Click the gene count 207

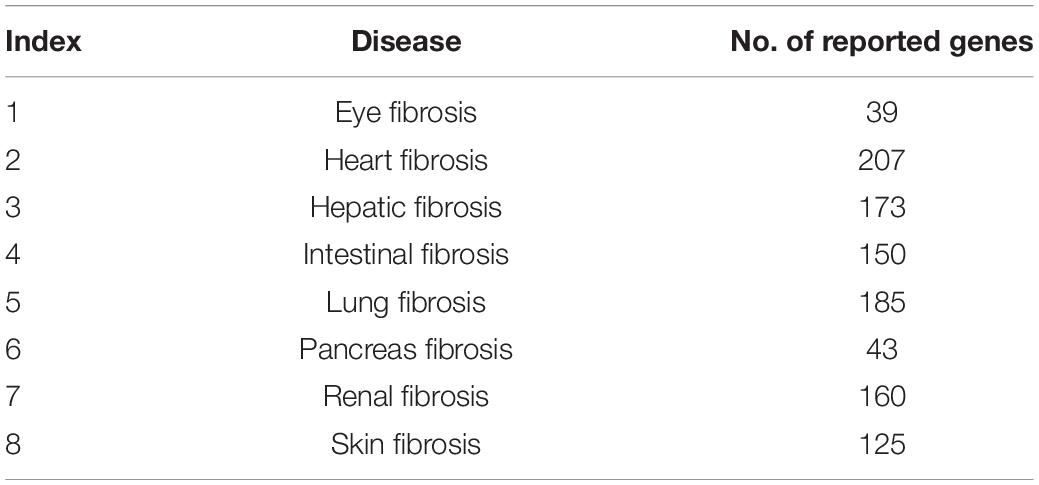pos(881,160)
